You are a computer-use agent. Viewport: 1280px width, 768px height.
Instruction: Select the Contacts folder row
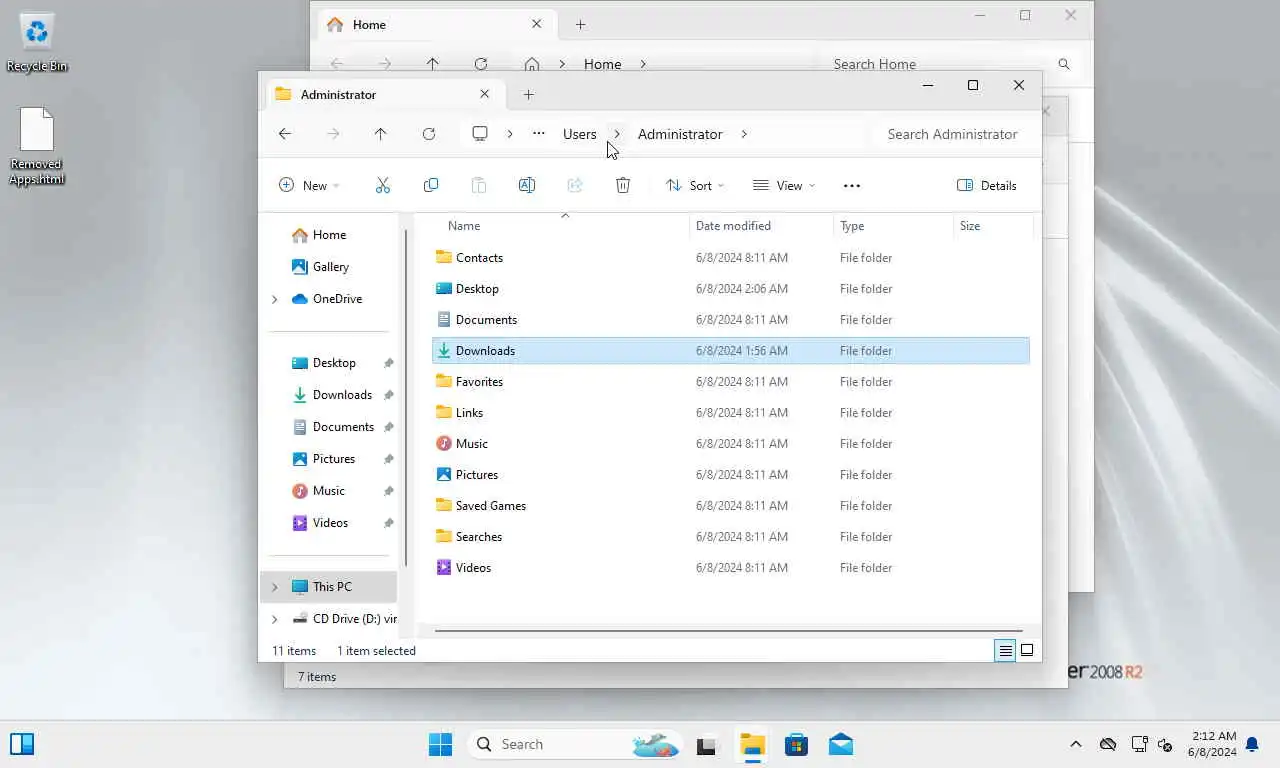point(730,257)
